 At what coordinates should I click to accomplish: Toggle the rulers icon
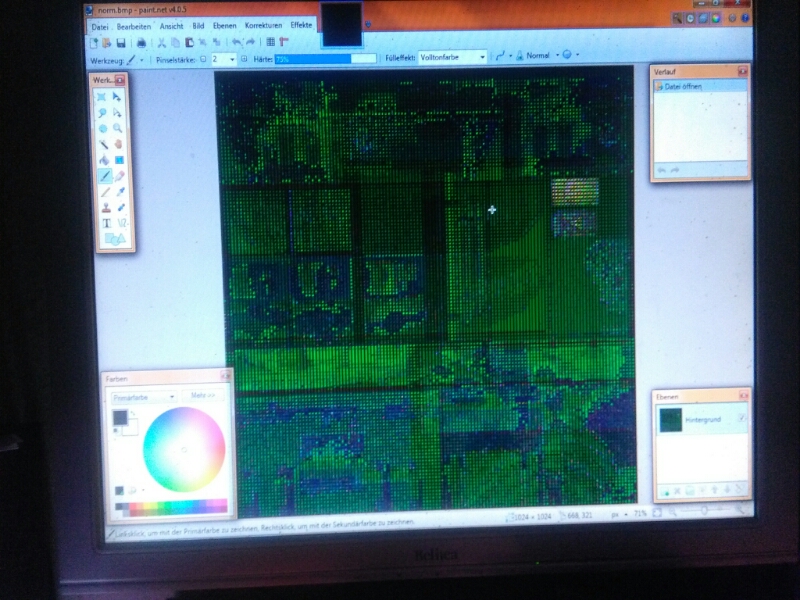(284, 42)
